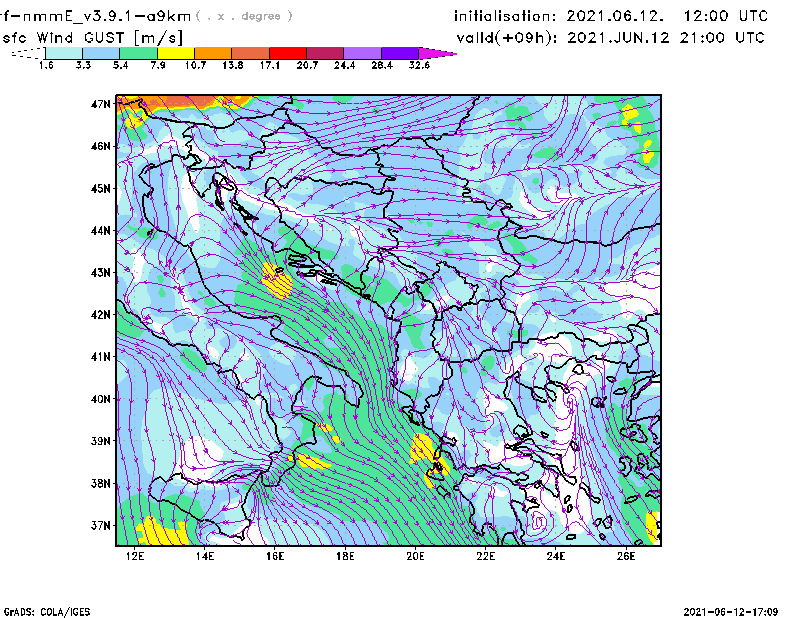Viewport: 800px width, 618px height.
Task: Click the GrADS: COLA/IGES credit text
Action: click(47, 612)
